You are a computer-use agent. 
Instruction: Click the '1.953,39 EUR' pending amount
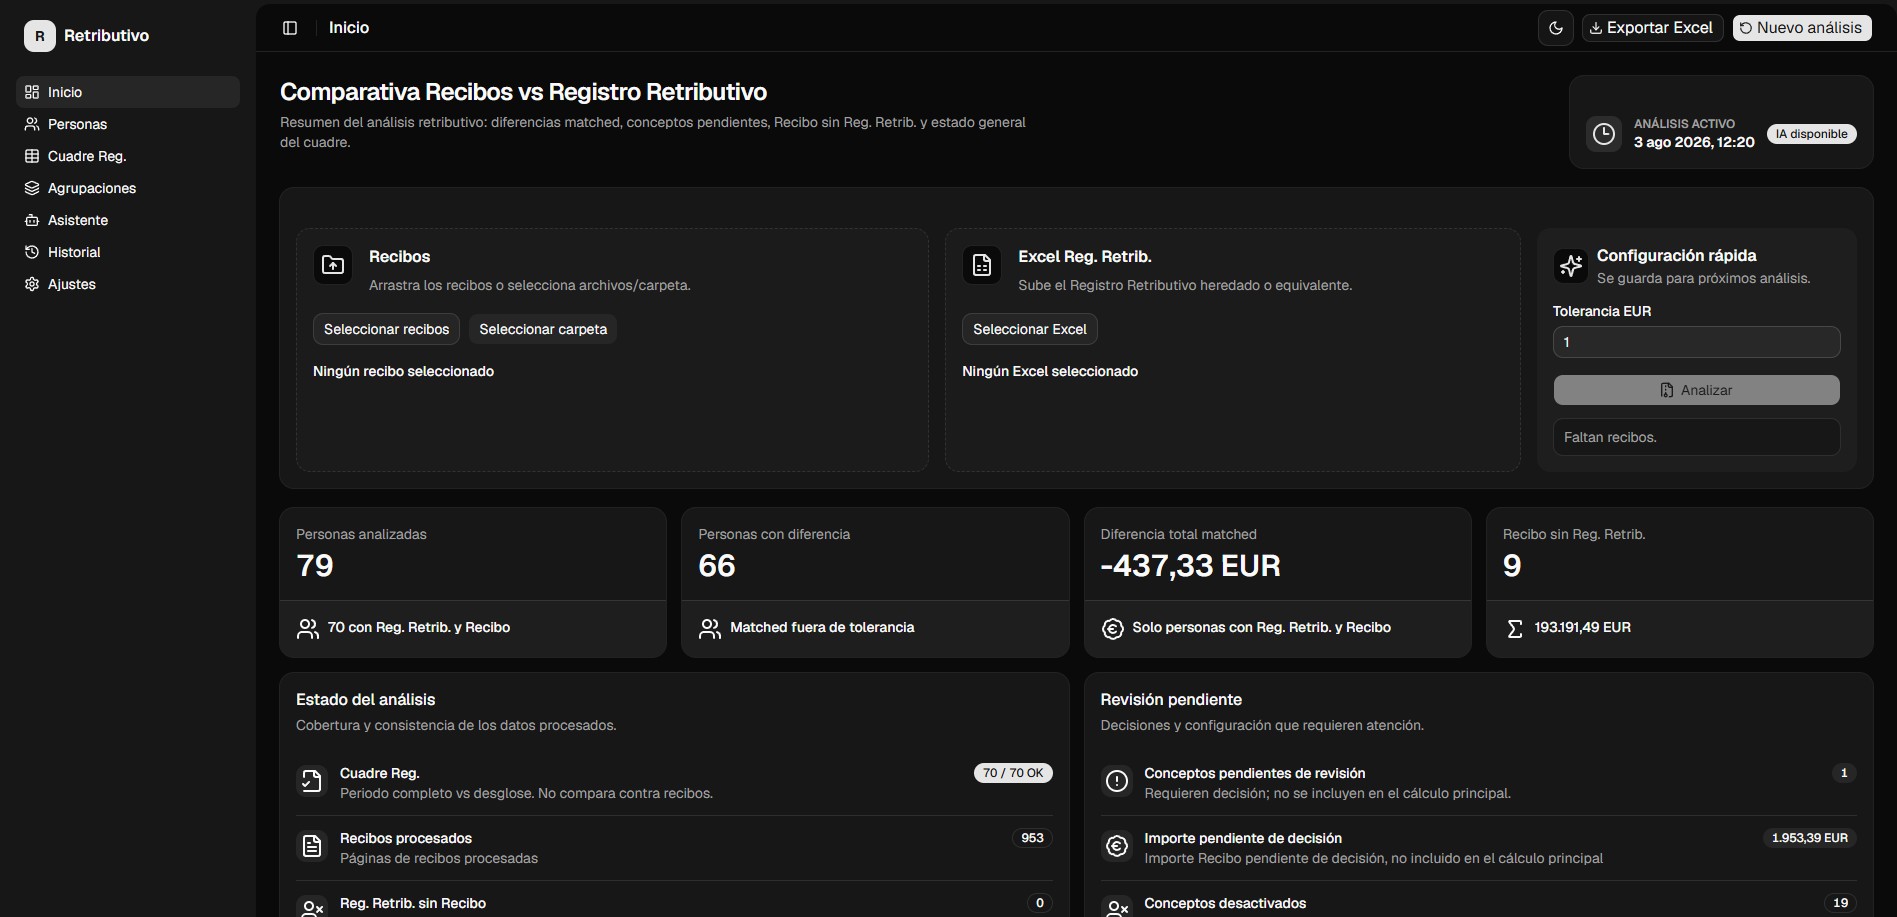1809,838
